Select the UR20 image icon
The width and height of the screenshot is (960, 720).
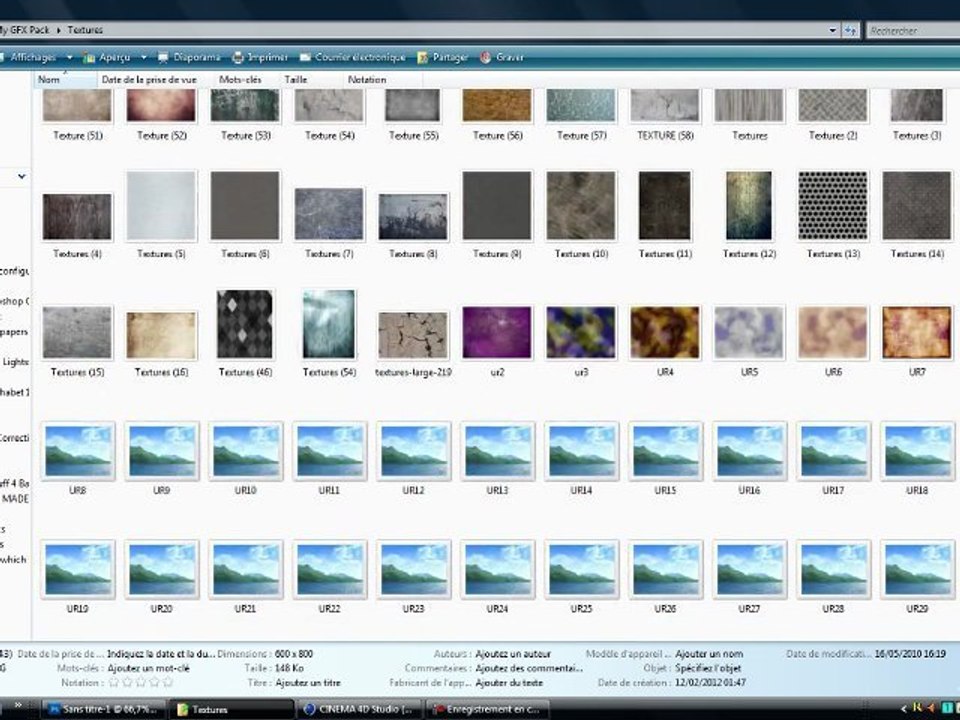161,569
